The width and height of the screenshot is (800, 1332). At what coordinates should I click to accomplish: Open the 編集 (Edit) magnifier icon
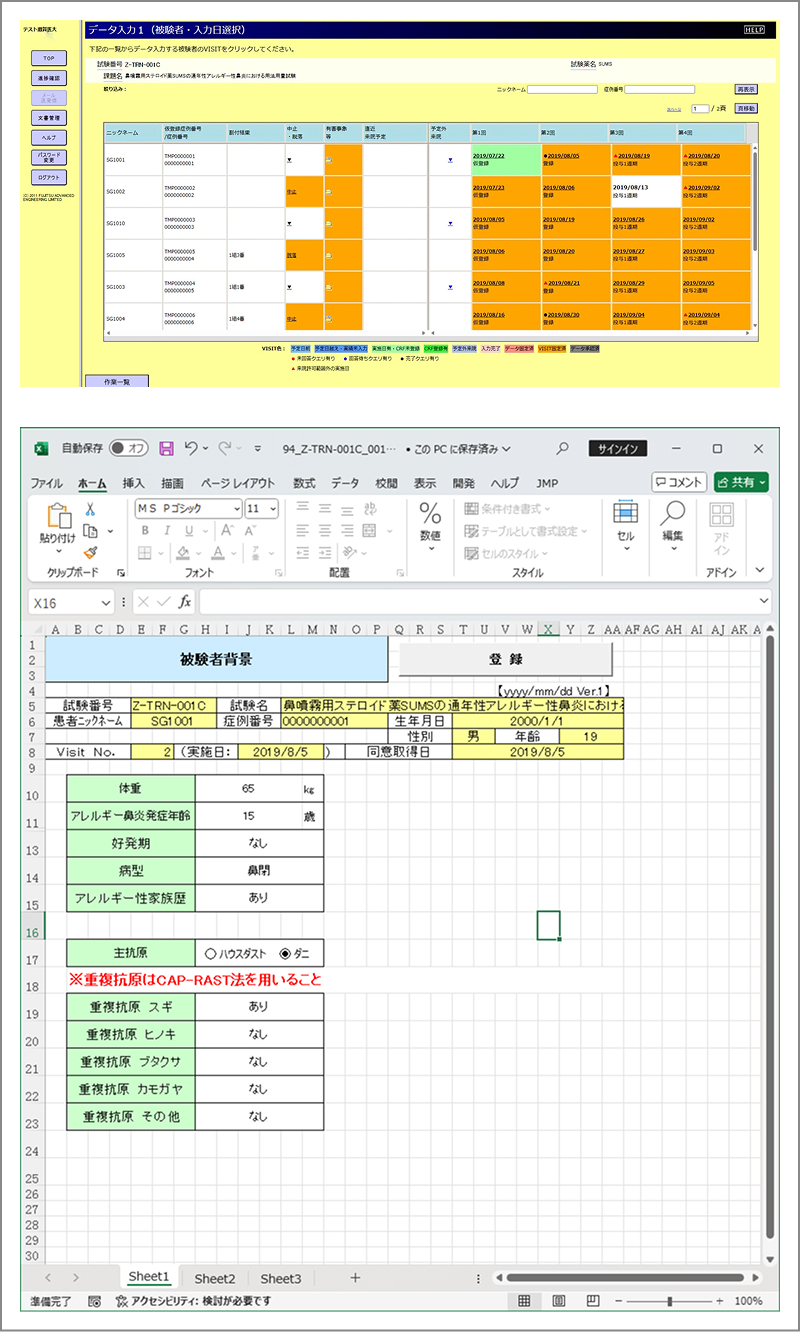673,515
